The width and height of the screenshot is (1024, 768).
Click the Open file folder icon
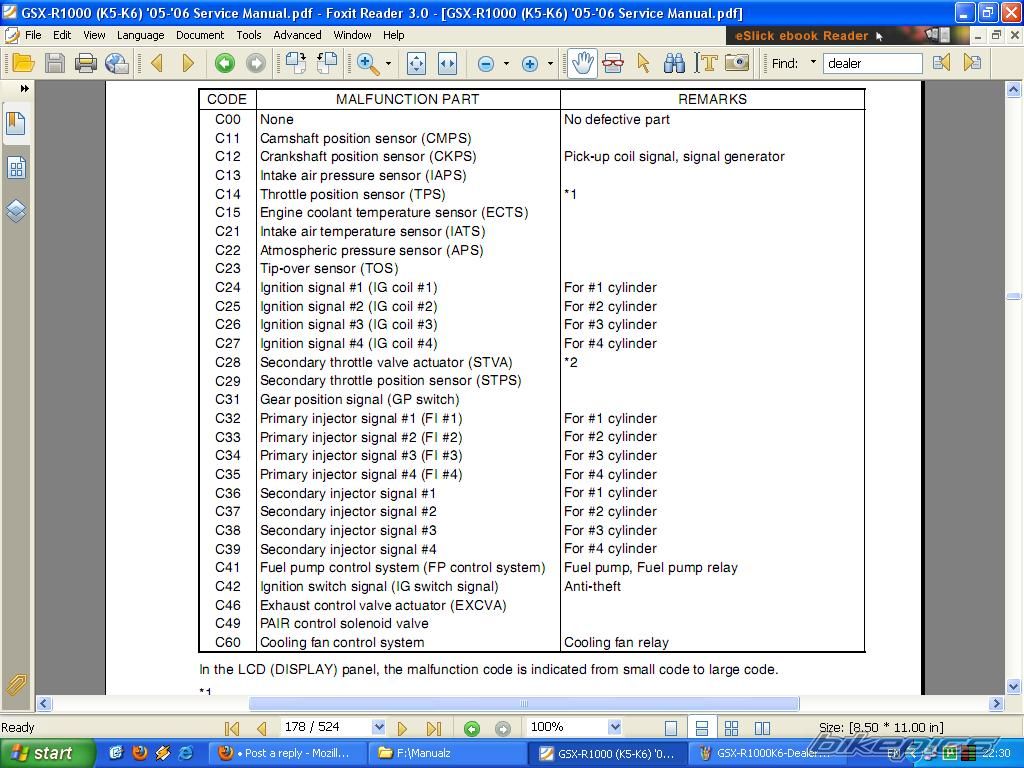(23, 63)
